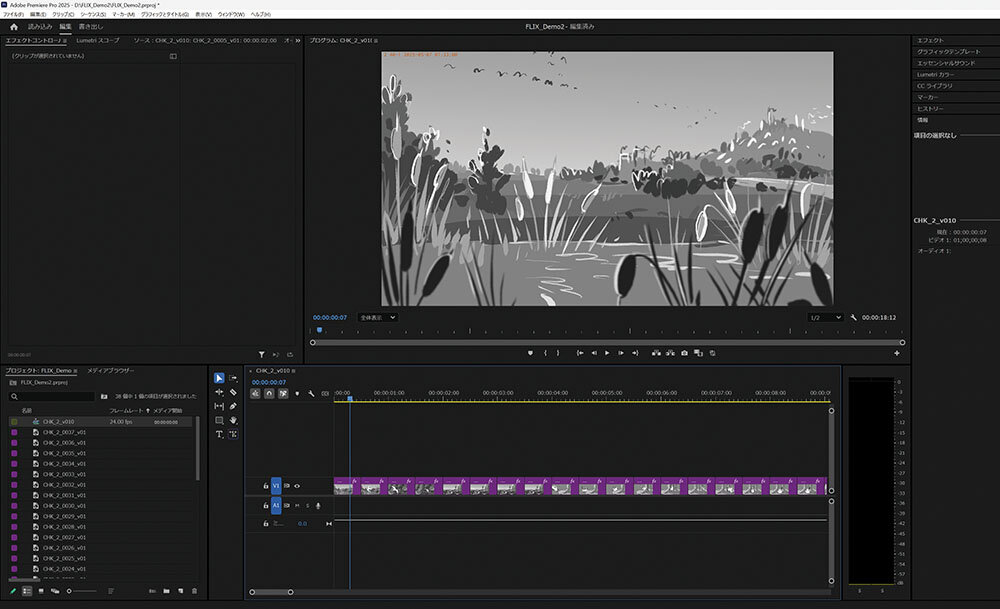Click the trash Delete icon in Project panel
Viewport: 1000px width, 609px height.
coord(195,591)
